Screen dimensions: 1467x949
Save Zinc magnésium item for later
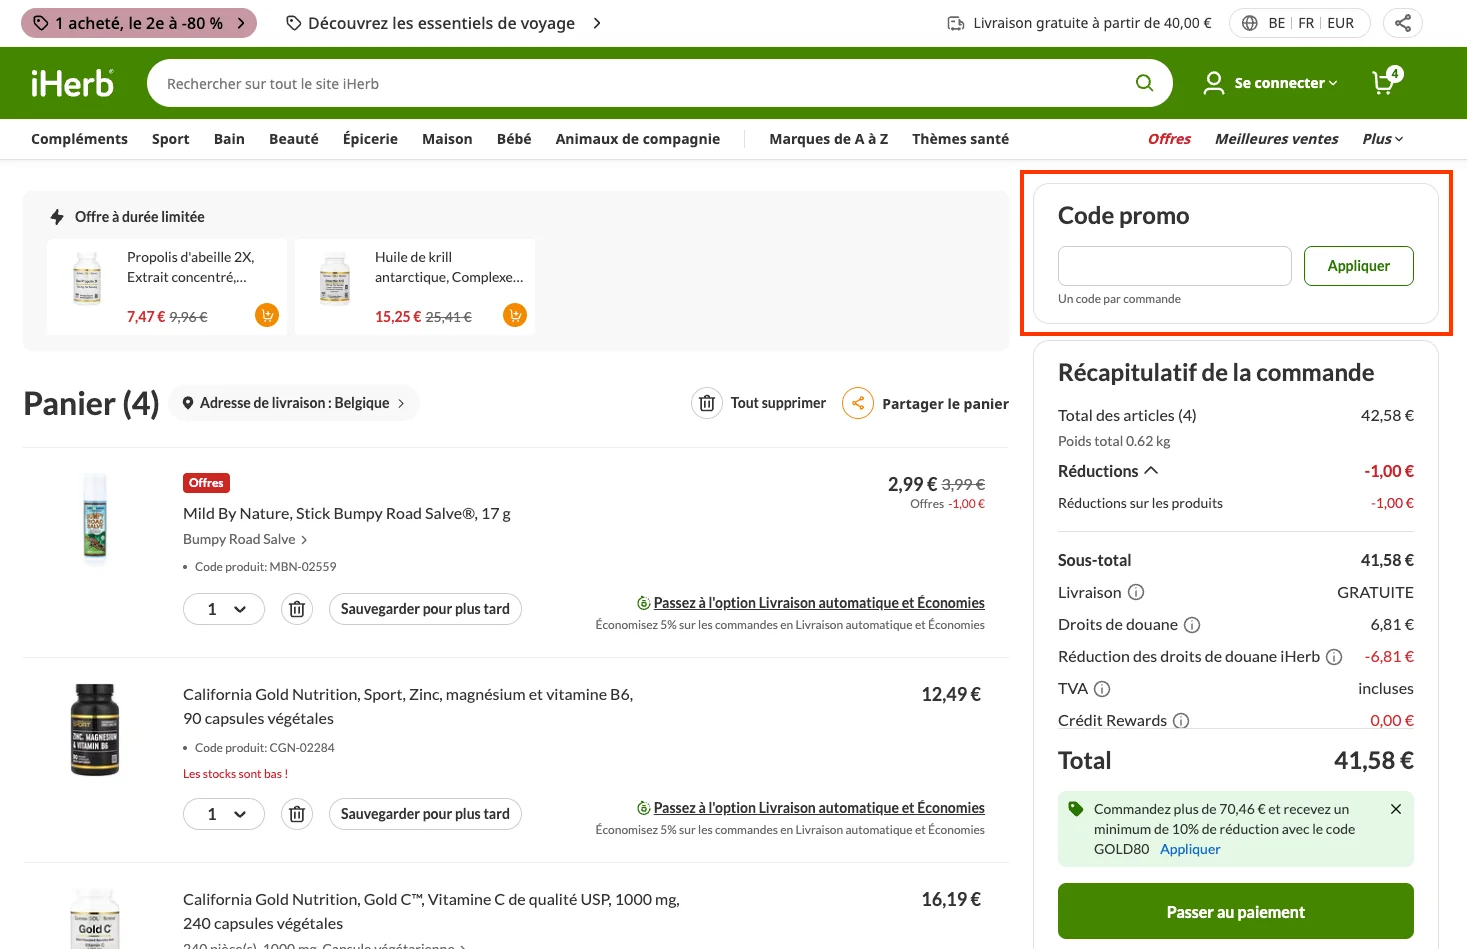click(425, 814)
